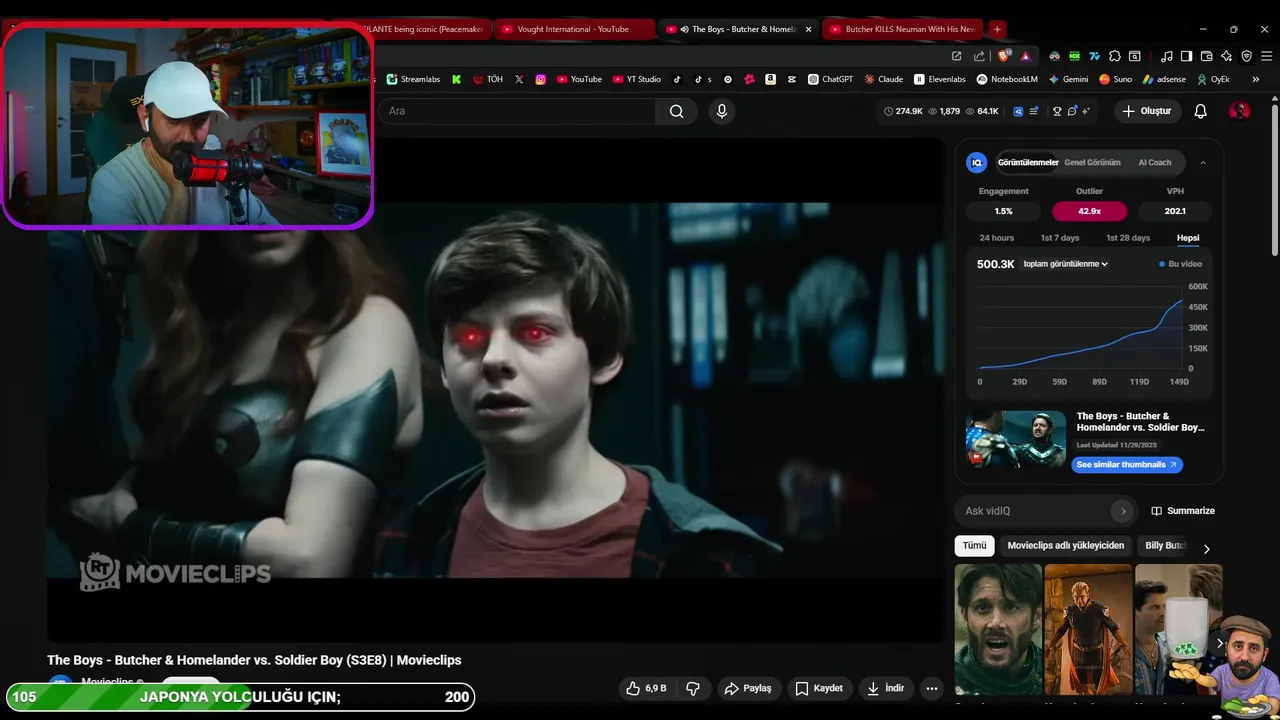
Task: Send the Ask vidIQ question arrow
Action: coord(1123,511)
